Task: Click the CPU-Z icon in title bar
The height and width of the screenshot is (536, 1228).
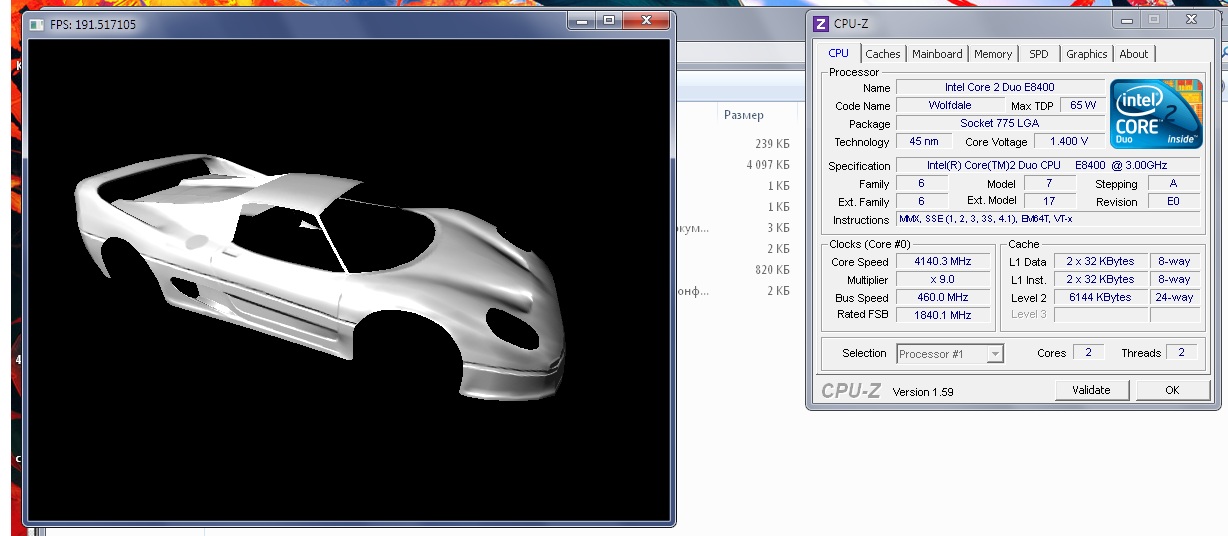Action: click(821, 24)
